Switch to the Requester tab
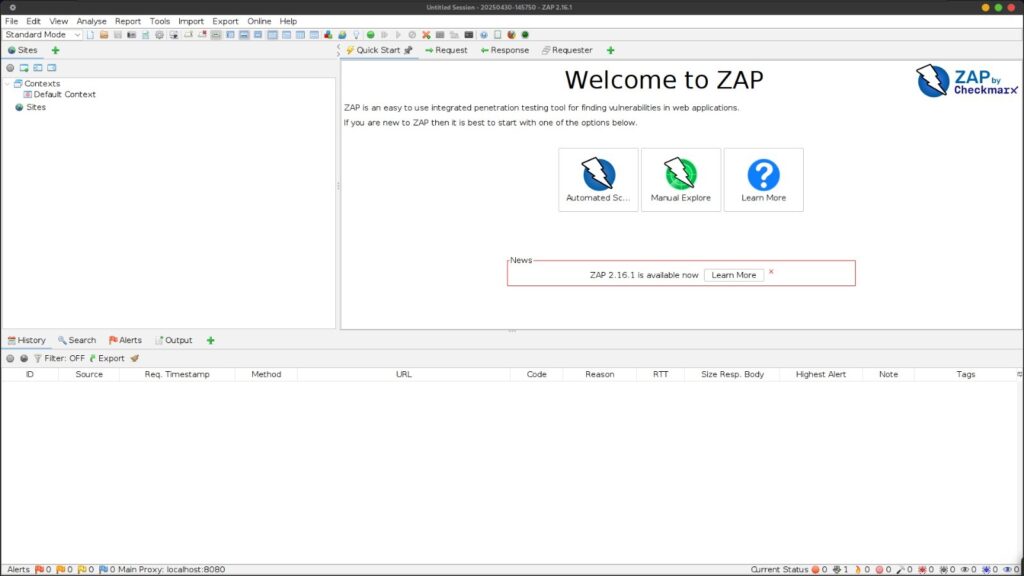Viewport: 1024px width, 576px height. 567,50
